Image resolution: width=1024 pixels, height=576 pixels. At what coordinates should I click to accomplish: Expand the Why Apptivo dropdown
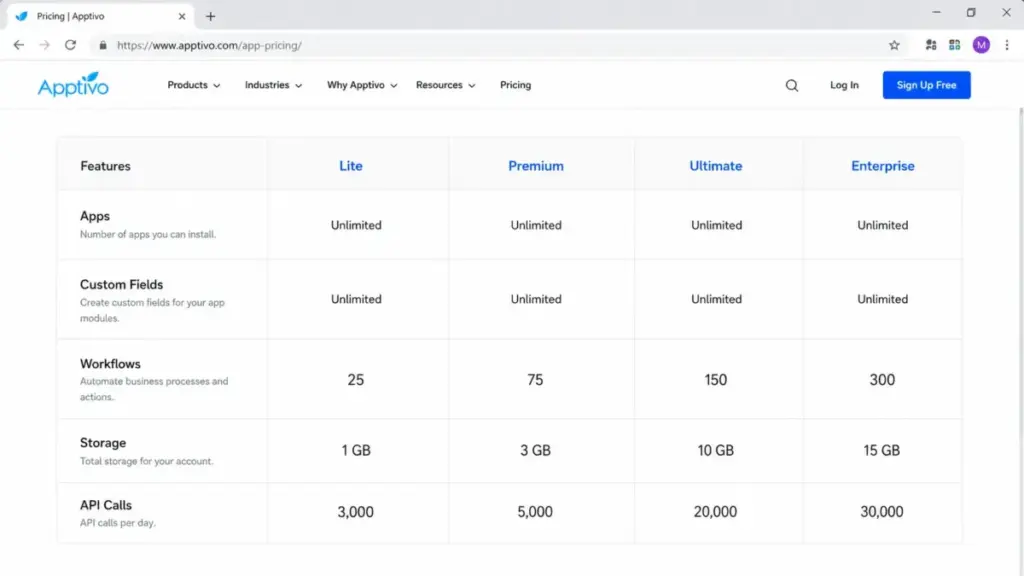(x=362, y=85)
